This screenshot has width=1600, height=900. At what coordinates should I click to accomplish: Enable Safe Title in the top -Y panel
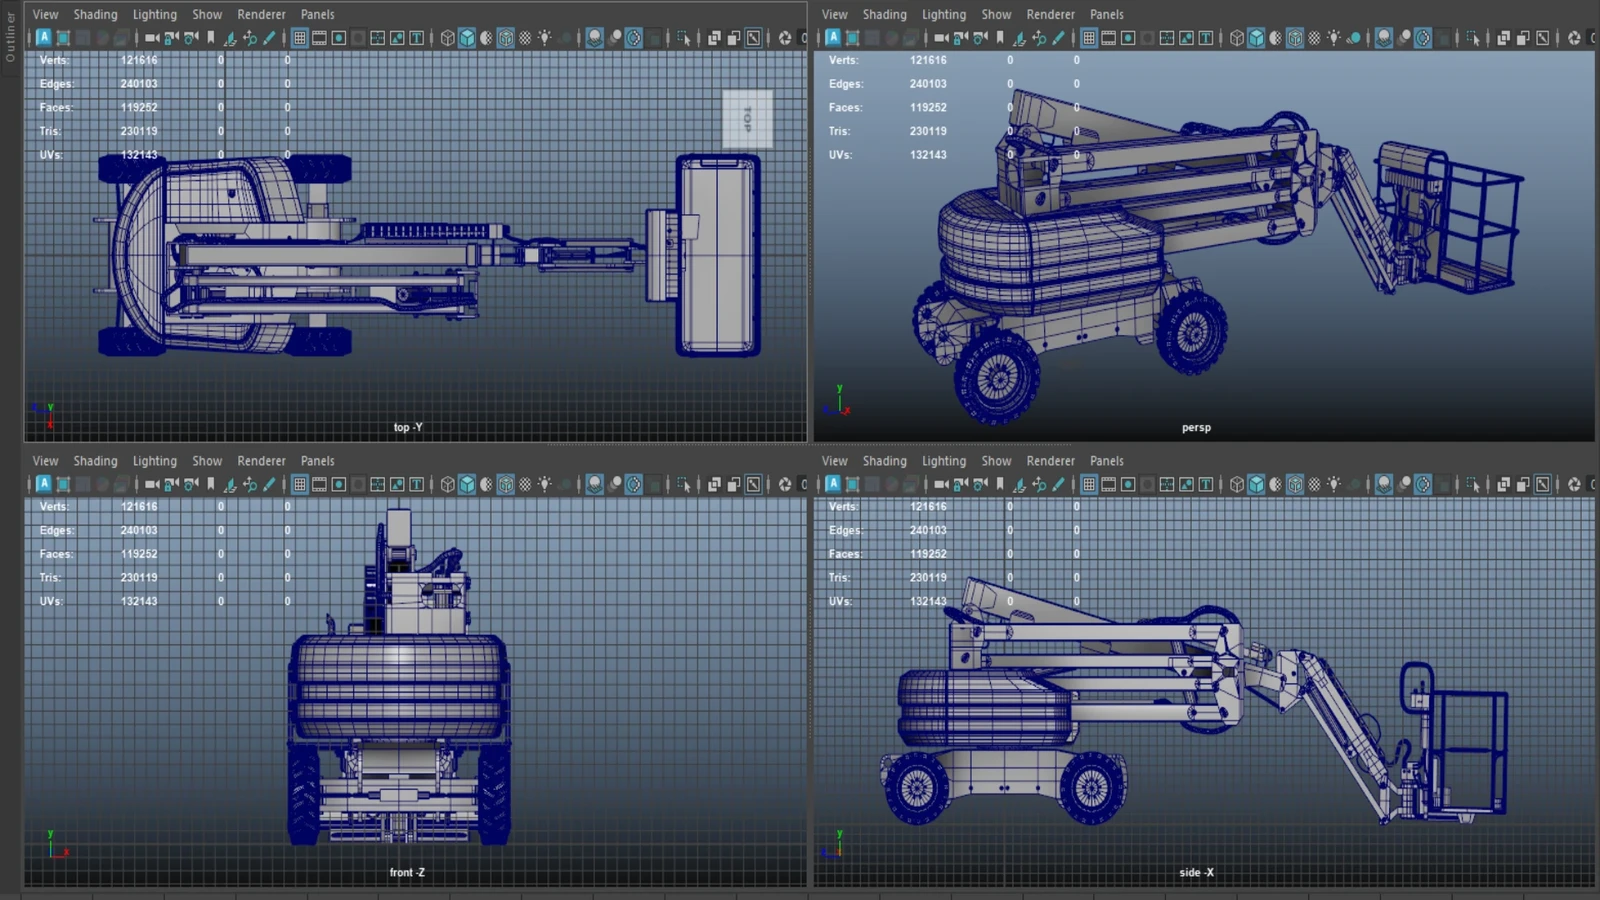pos(417,38)
